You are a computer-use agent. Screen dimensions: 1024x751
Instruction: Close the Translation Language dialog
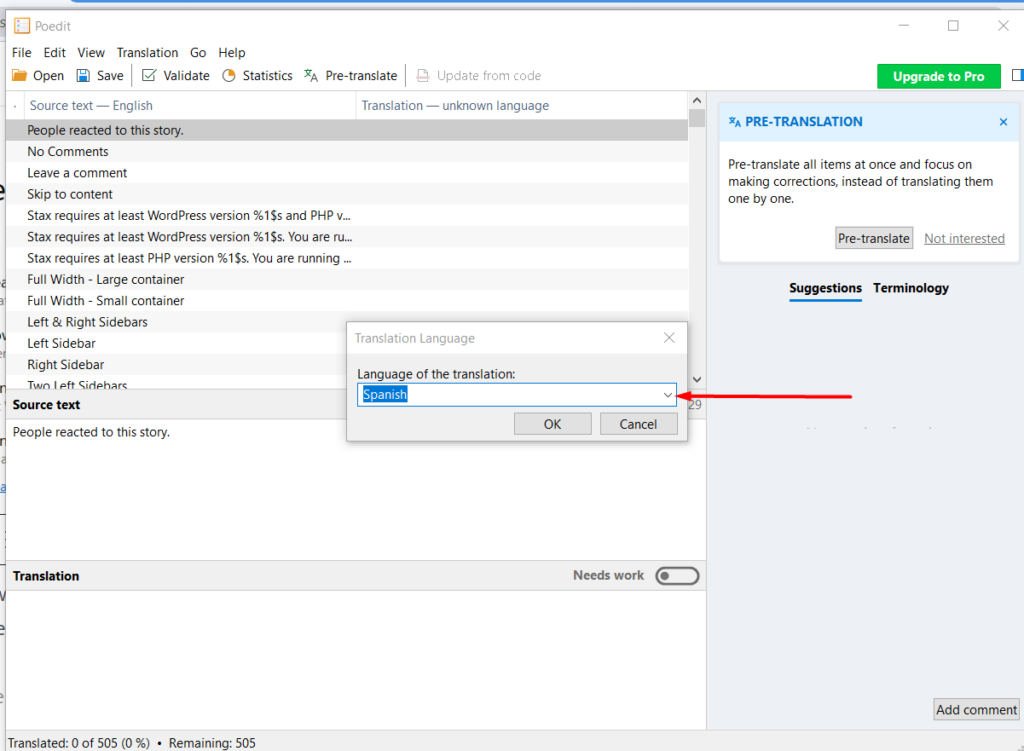tap(669, 338)
